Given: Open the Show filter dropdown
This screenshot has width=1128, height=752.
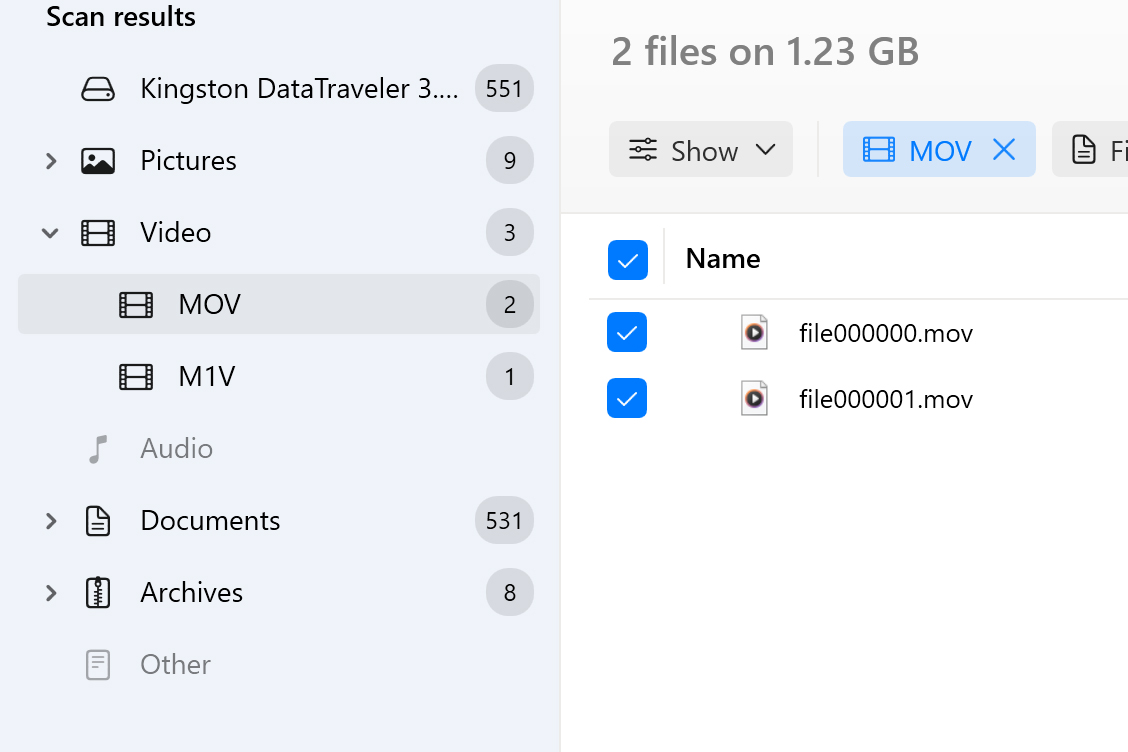Looking at the screenshot, I should pyautogui.click(x=701, y=150).
